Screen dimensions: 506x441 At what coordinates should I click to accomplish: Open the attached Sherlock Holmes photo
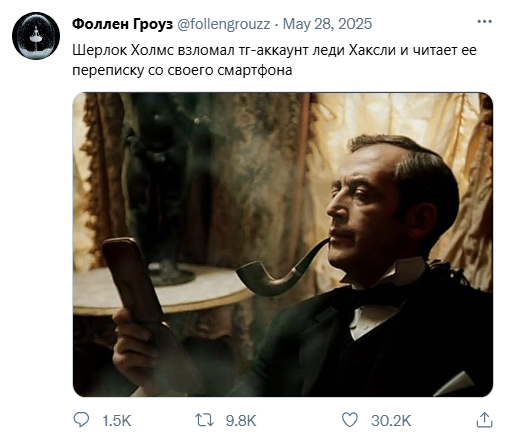283,244
